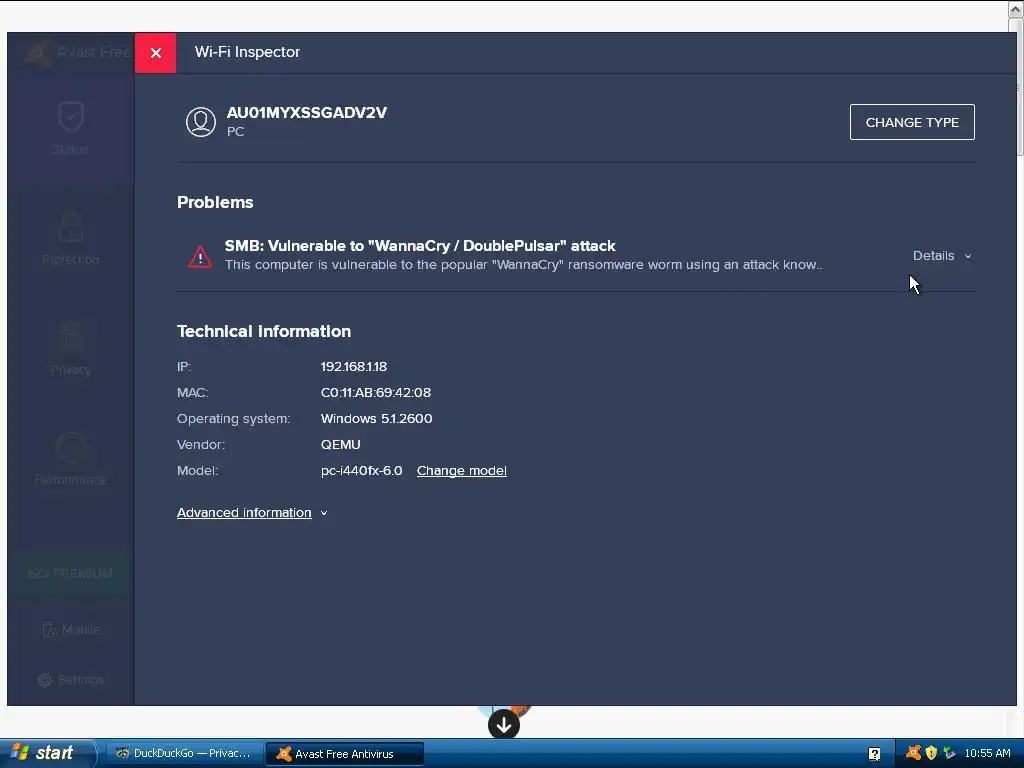Image resolution: width=1024 pixels, height=768 pixels.
Task: Click the 10:55 AM taskbar clock
Action: pos(987,753)
